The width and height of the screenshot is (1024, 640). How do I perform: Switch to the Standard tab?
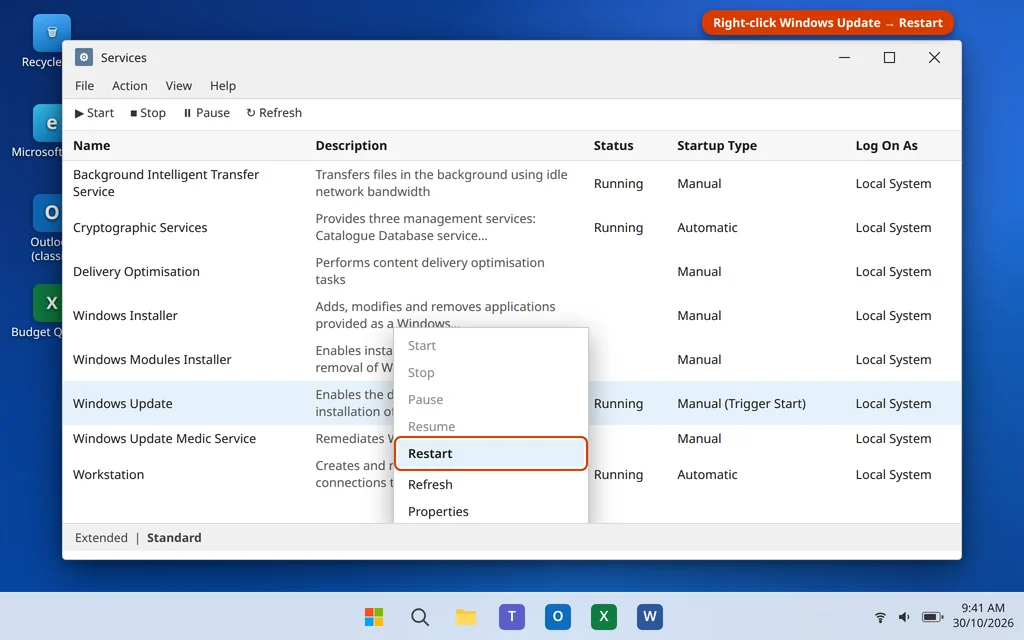(174, 537)
